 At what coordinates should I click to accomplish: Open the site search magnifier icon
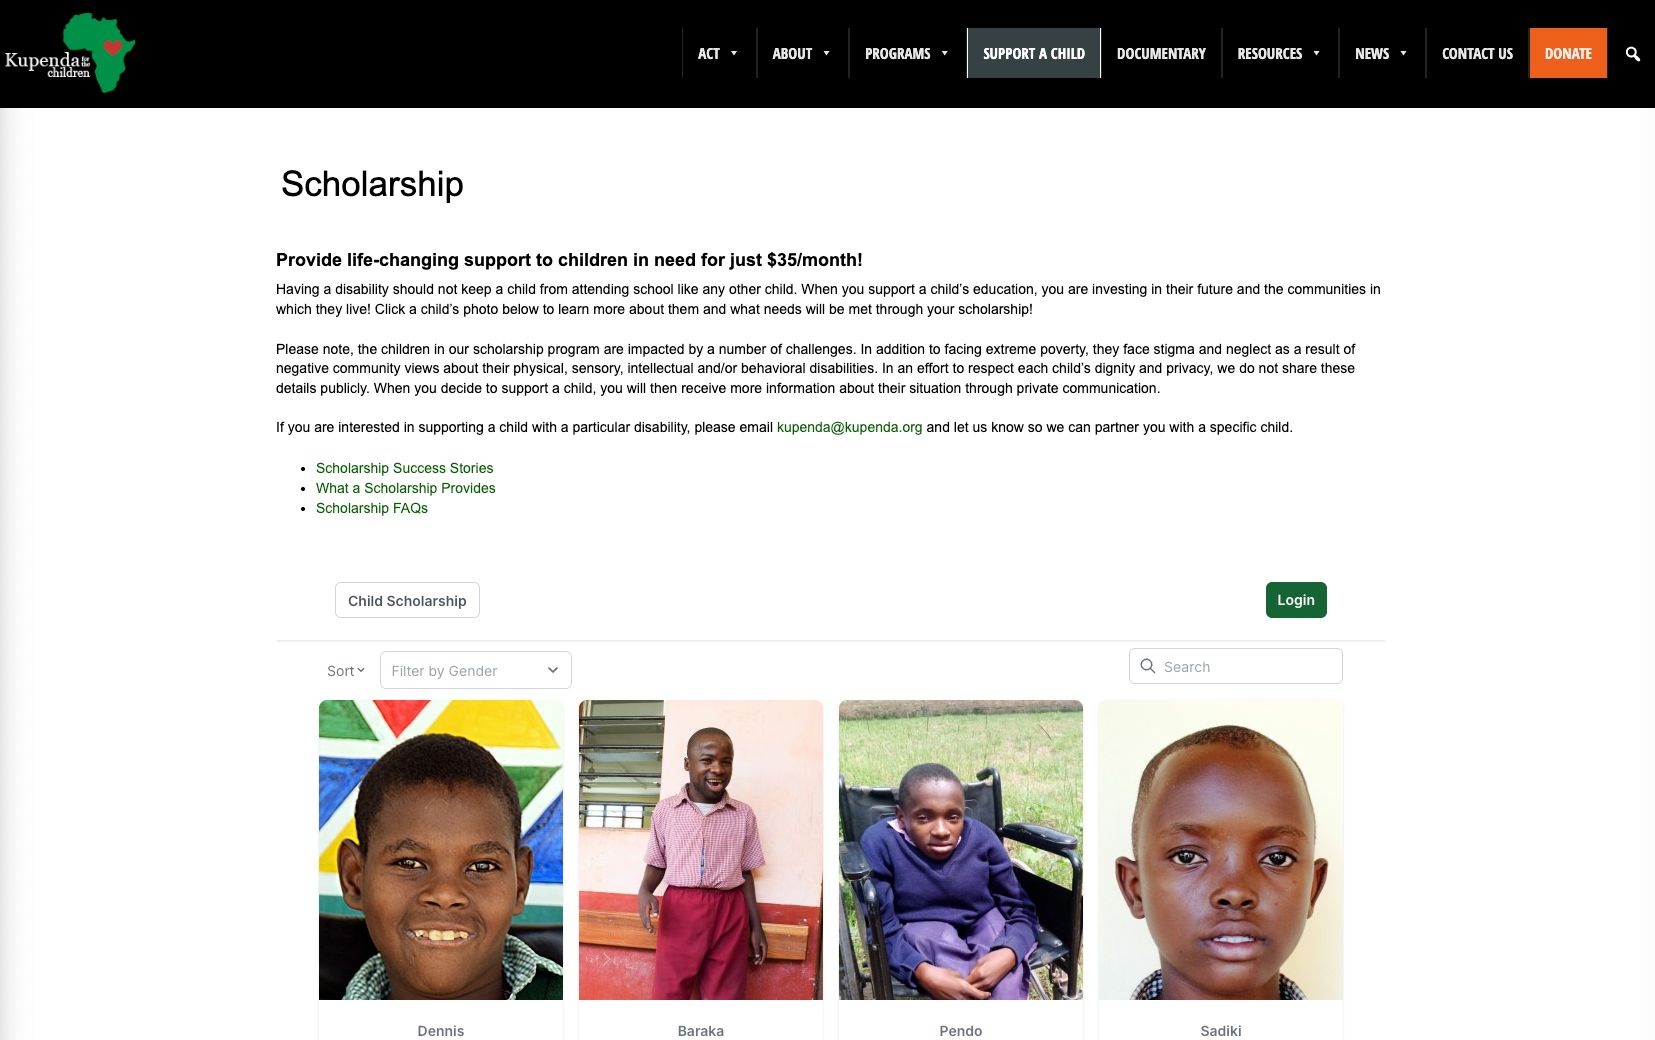[1632, 54]
